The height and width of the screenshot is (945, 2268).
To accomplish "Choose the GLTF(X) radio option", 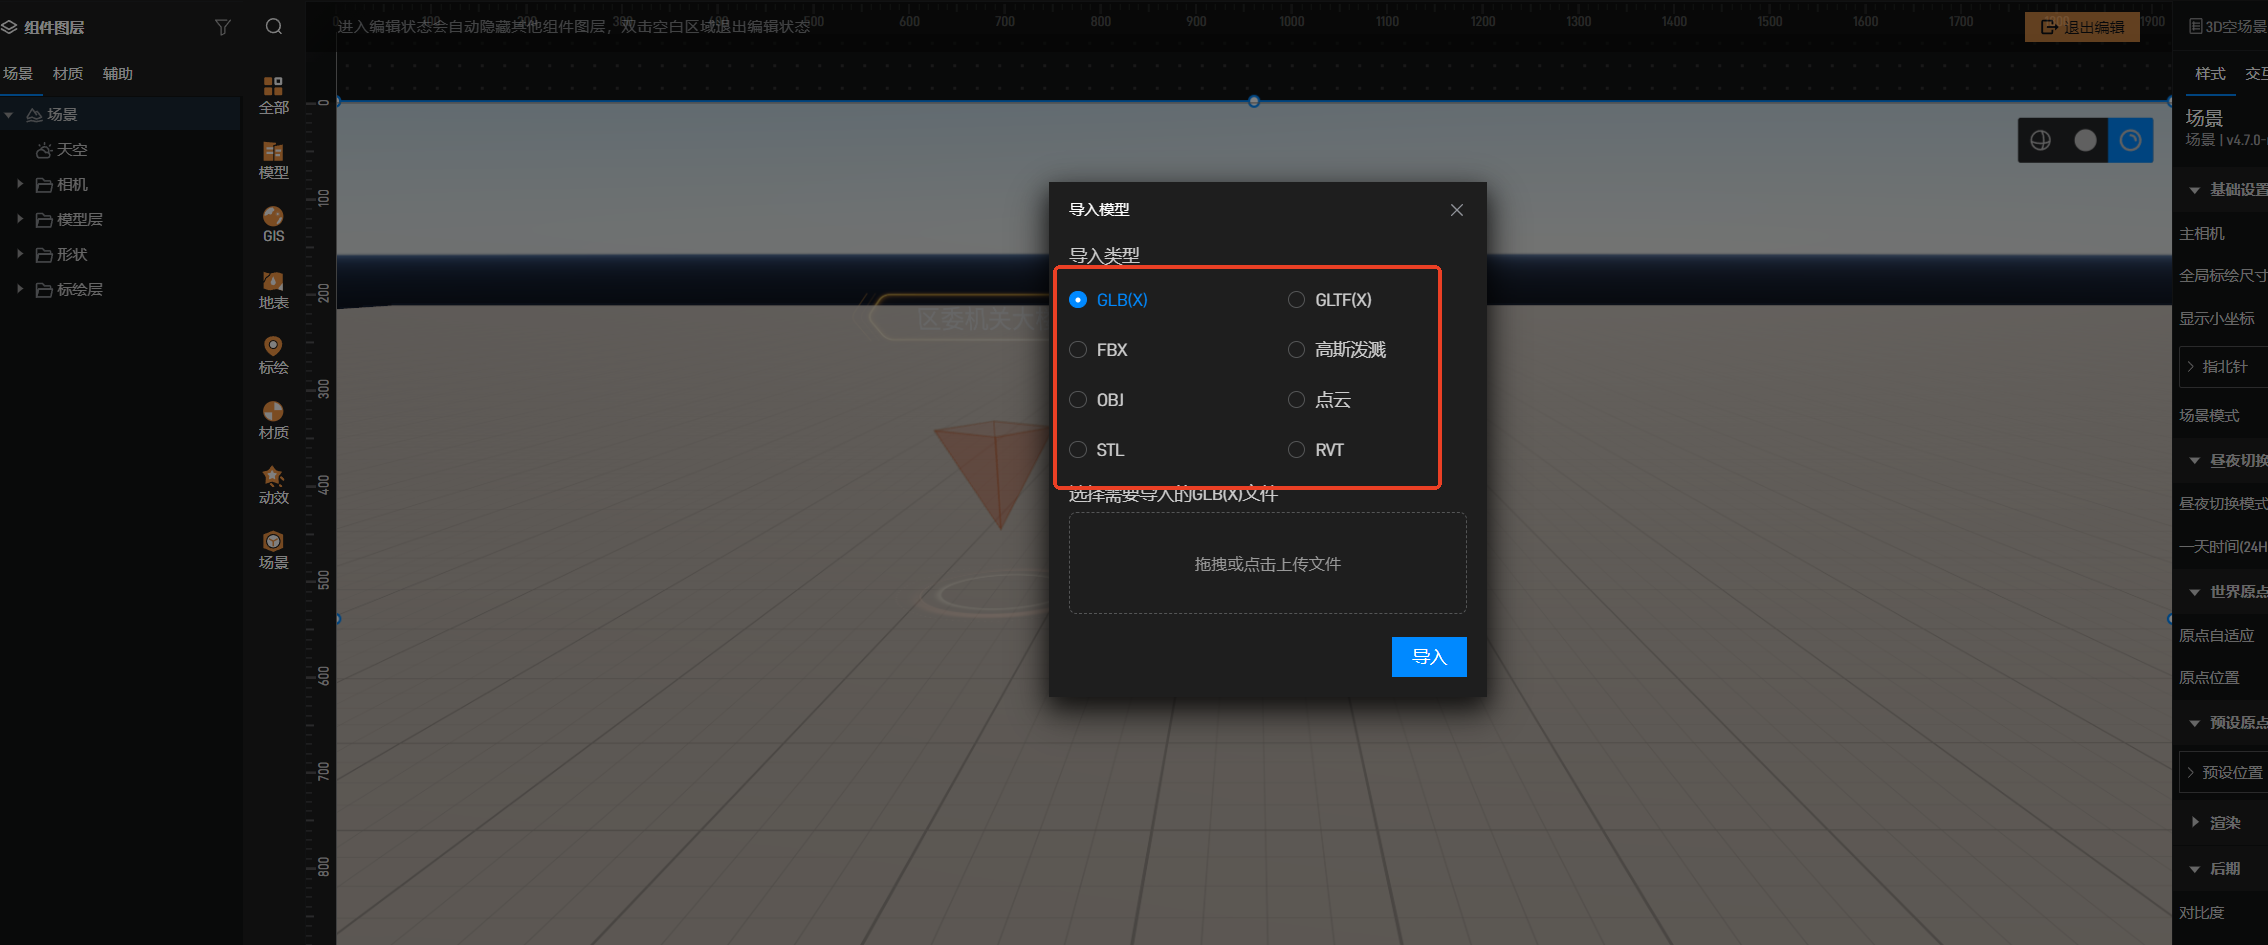I will pyautogui.click(x=1296, y=300).
